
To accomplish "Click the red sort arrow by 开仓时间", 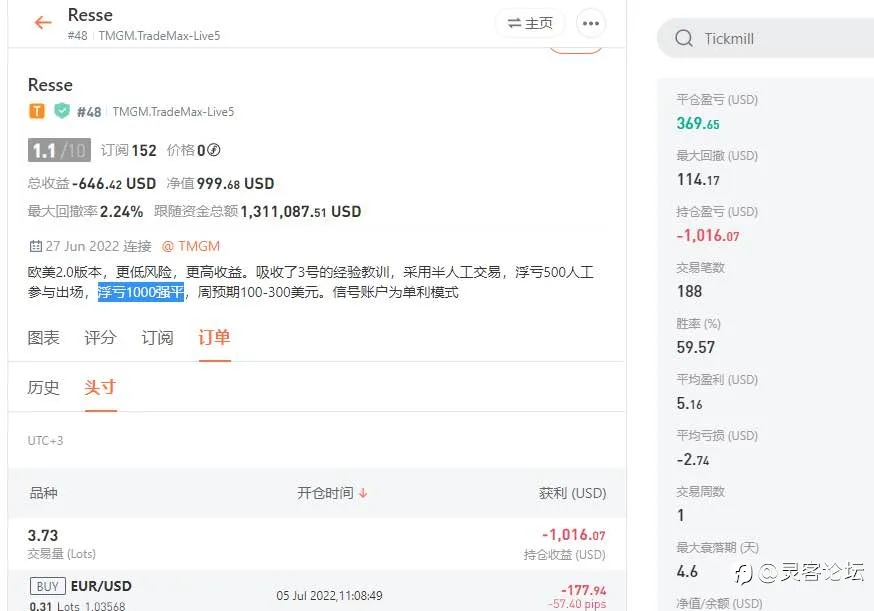I will pos(363,493).
